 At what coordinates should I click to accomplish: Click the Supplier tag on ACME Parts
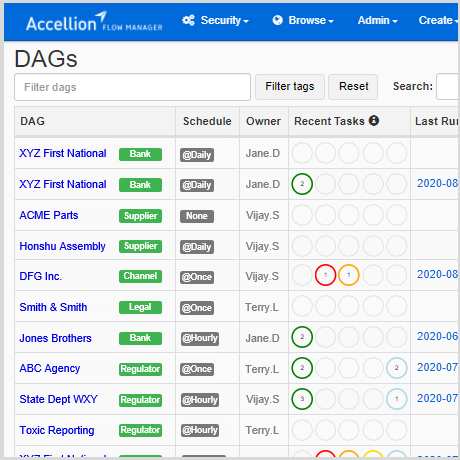point(140,216)
